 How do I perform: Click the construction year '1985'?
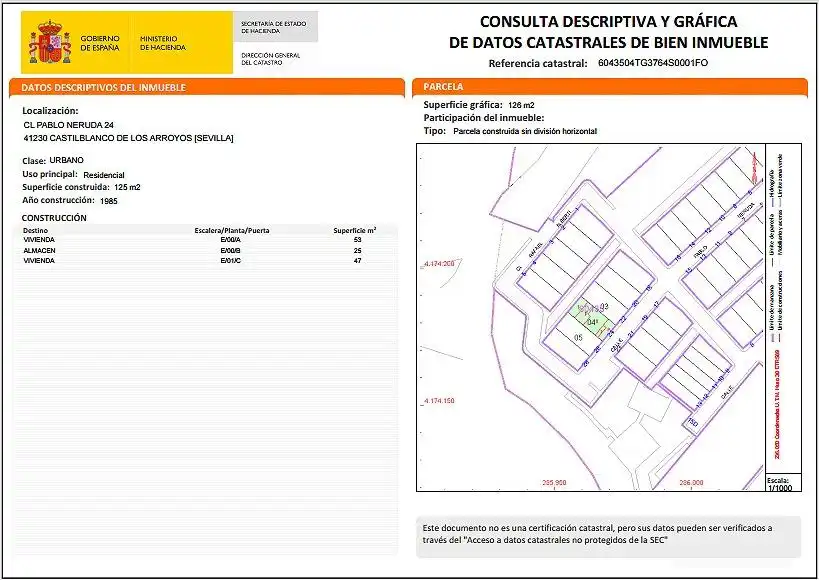(109, 201)
